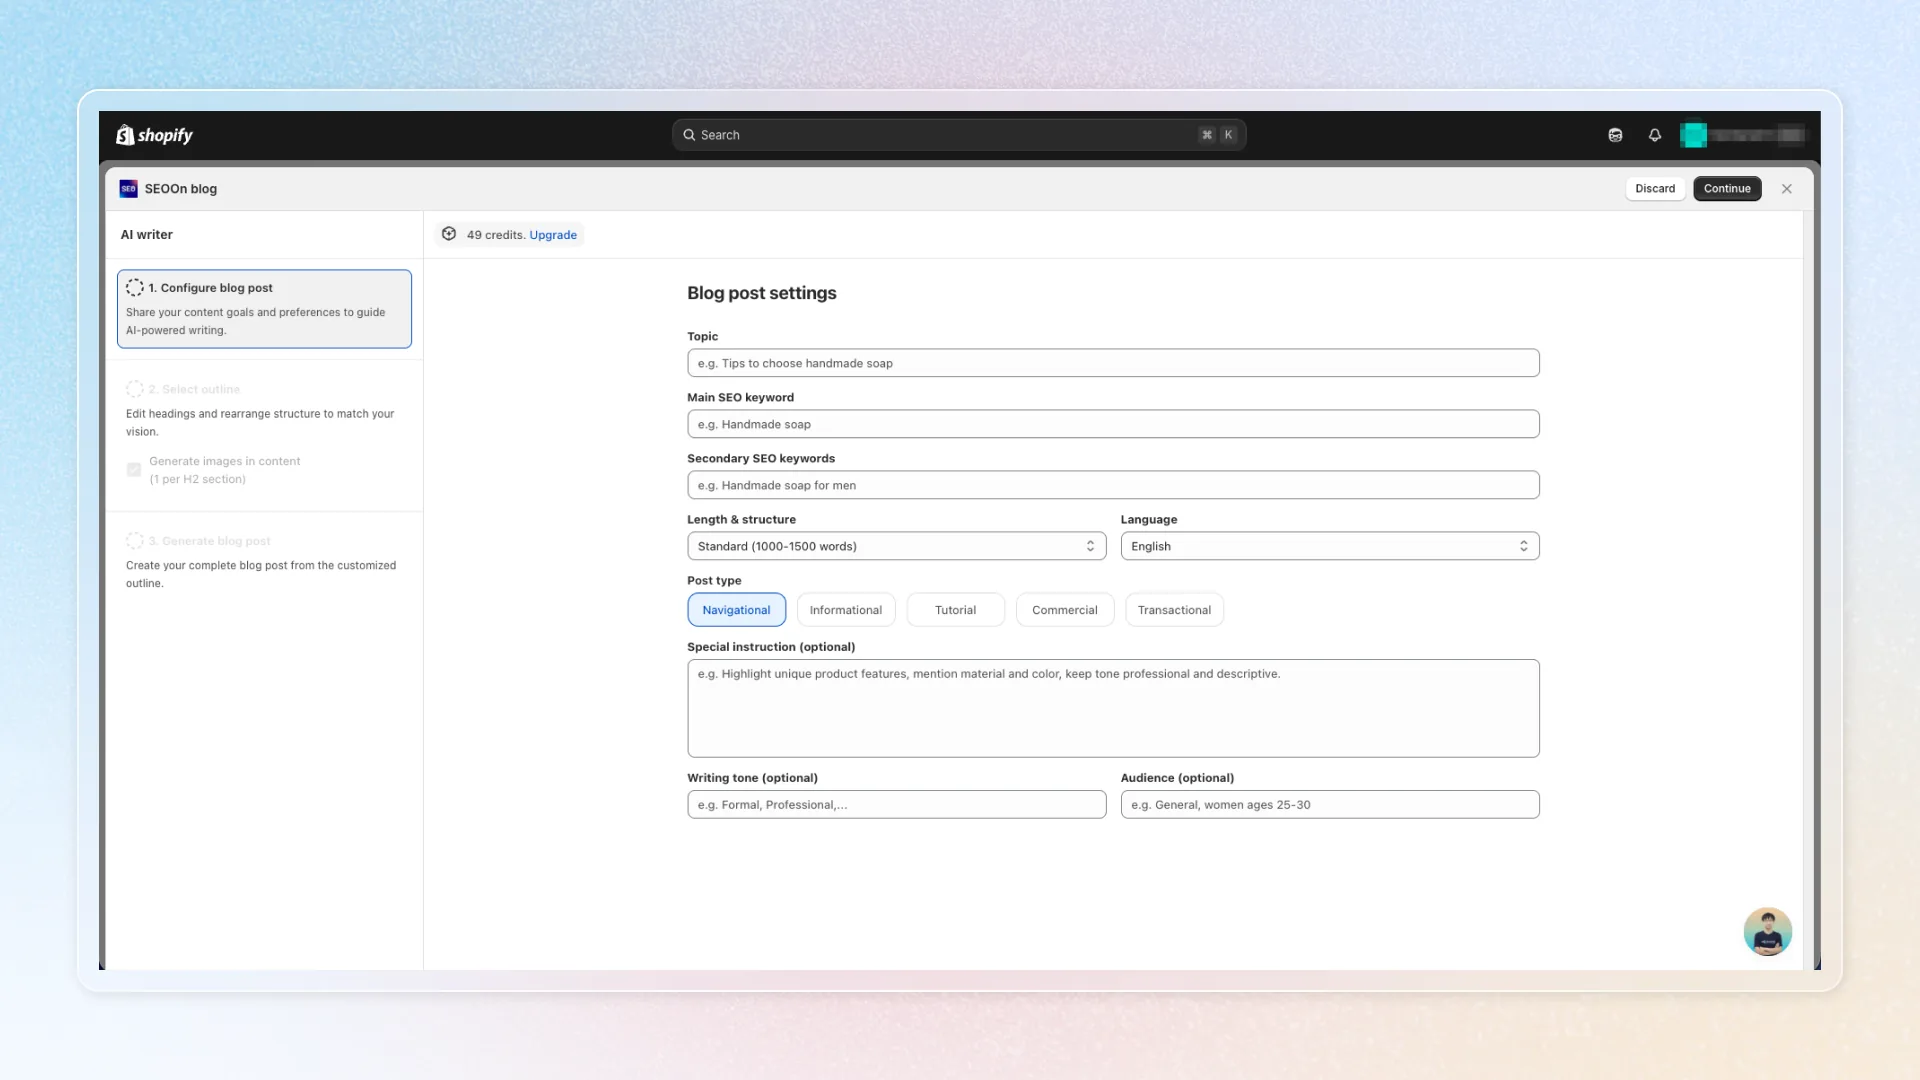
Task: Focus the Main SEO keyword field
Action: [x=1113, y=424]
